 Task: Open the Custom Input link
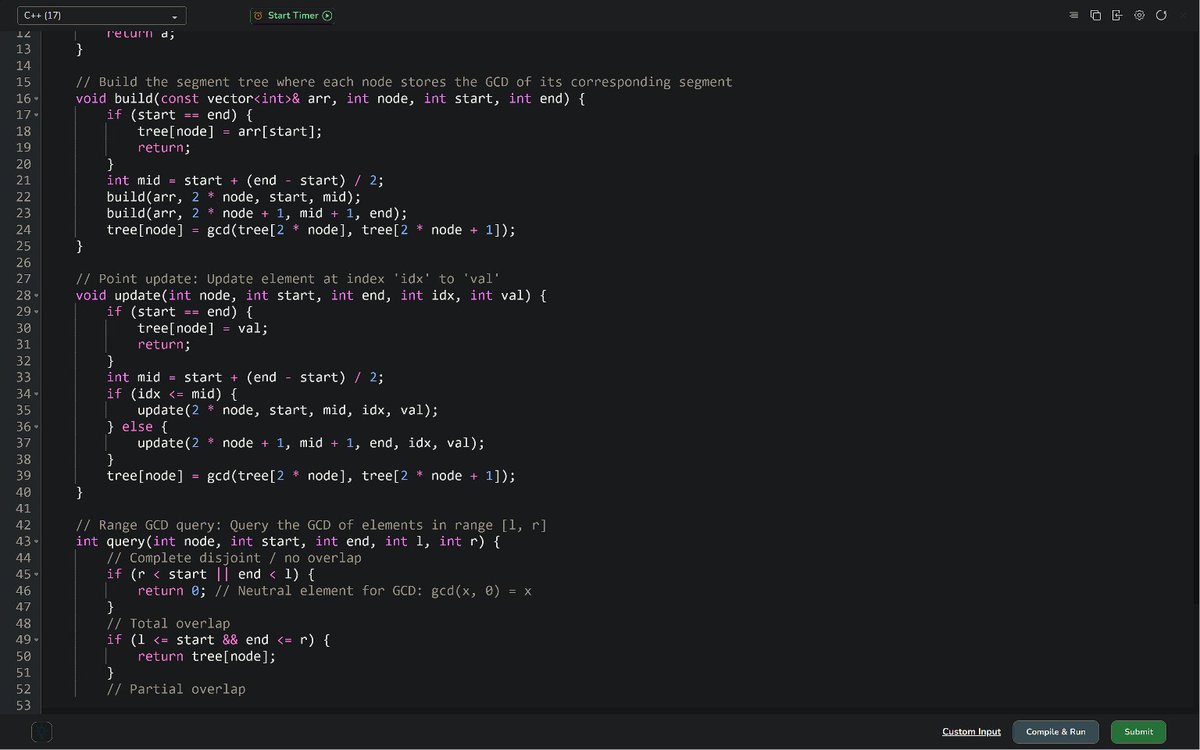click(x=971, y=732)
